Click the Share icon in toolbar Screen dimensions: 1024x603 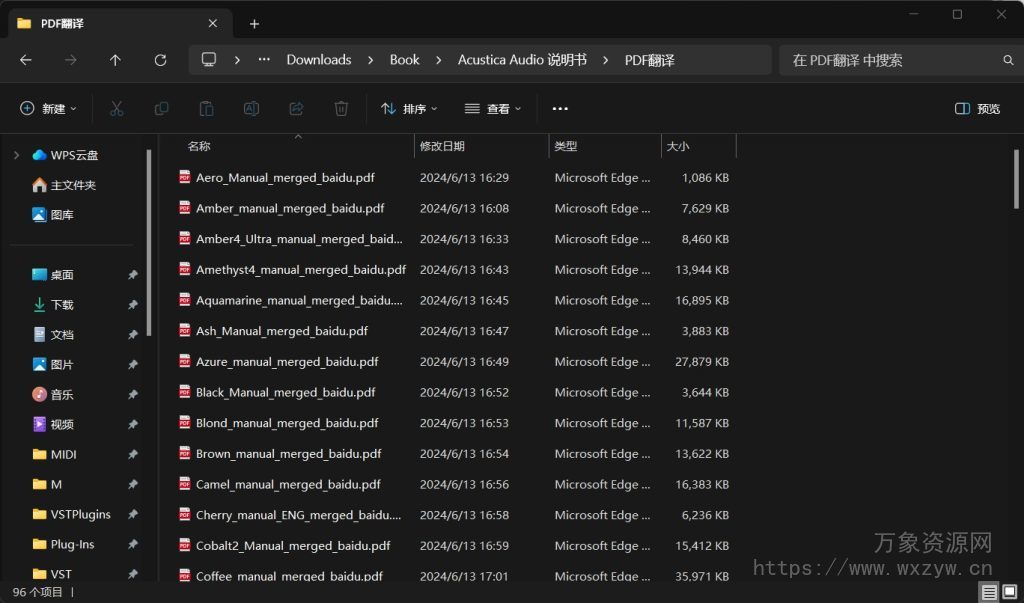point(296,108)
